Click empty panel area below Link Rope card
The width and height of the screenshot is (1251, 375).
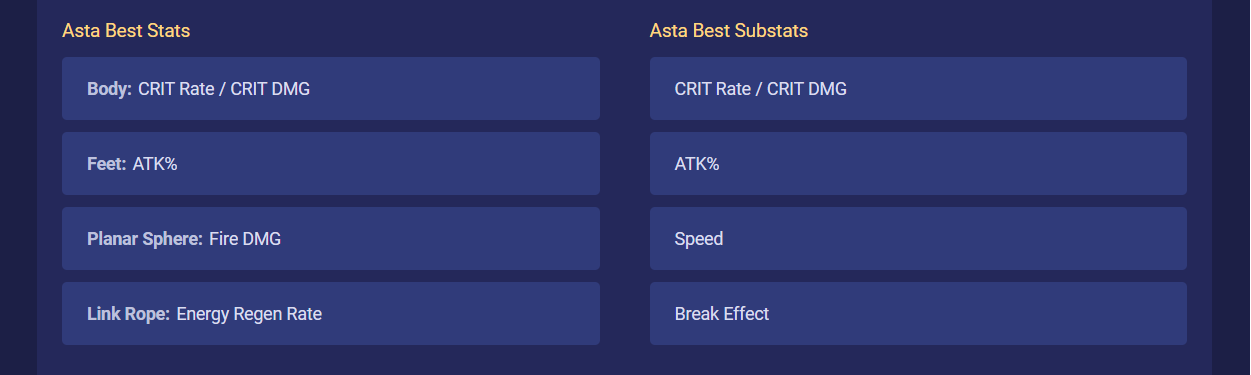[x=330, y=360]
